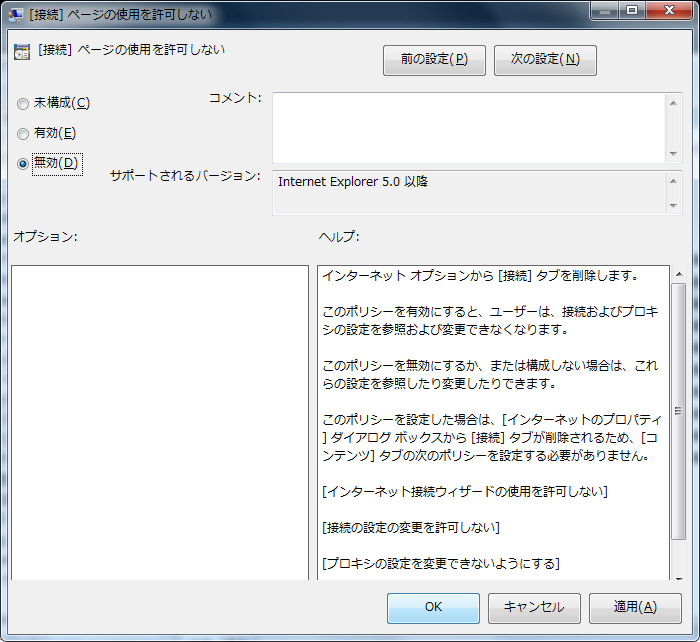Click inside the empty オプション panel

[x=160, y=420]
